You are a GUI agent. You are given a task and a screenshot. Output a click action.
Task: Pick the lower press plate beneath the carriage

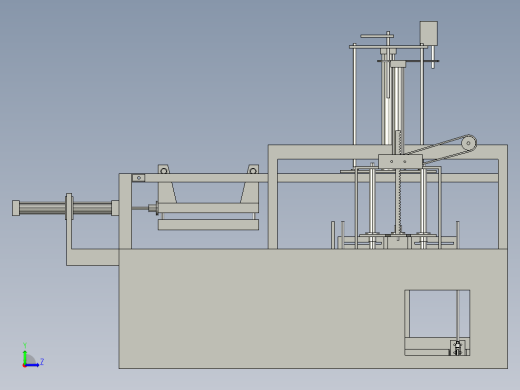208,225
